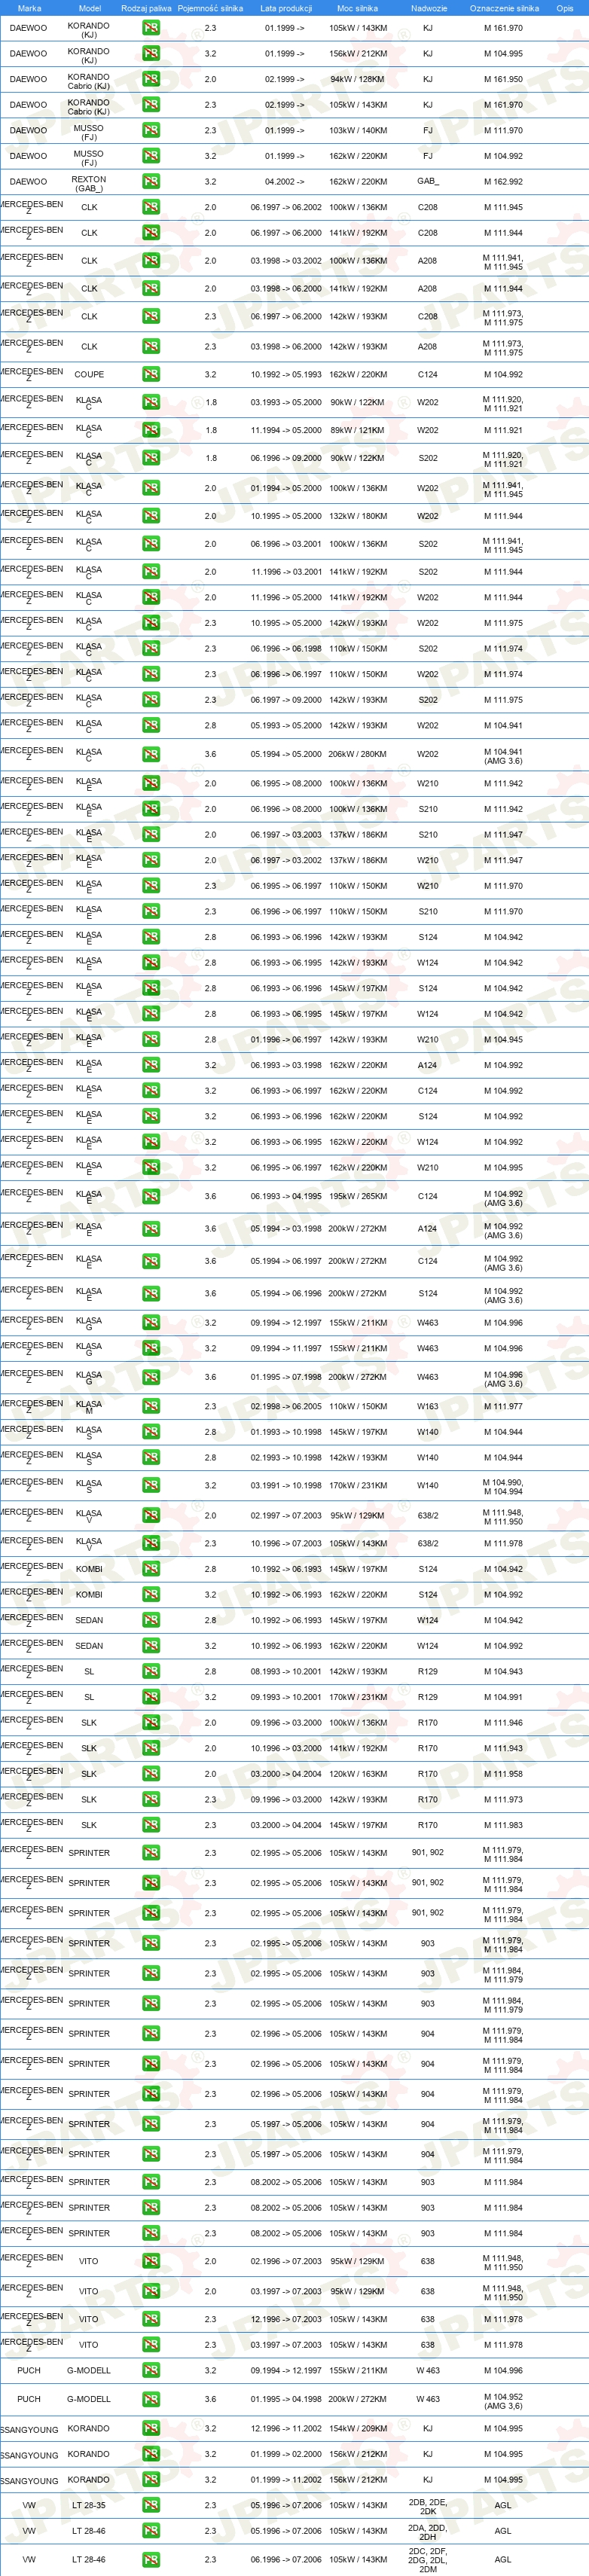This screenshot has width=589, height=2576.
Task: Click the Oznaczenie silnika column header
Action: 504,8
